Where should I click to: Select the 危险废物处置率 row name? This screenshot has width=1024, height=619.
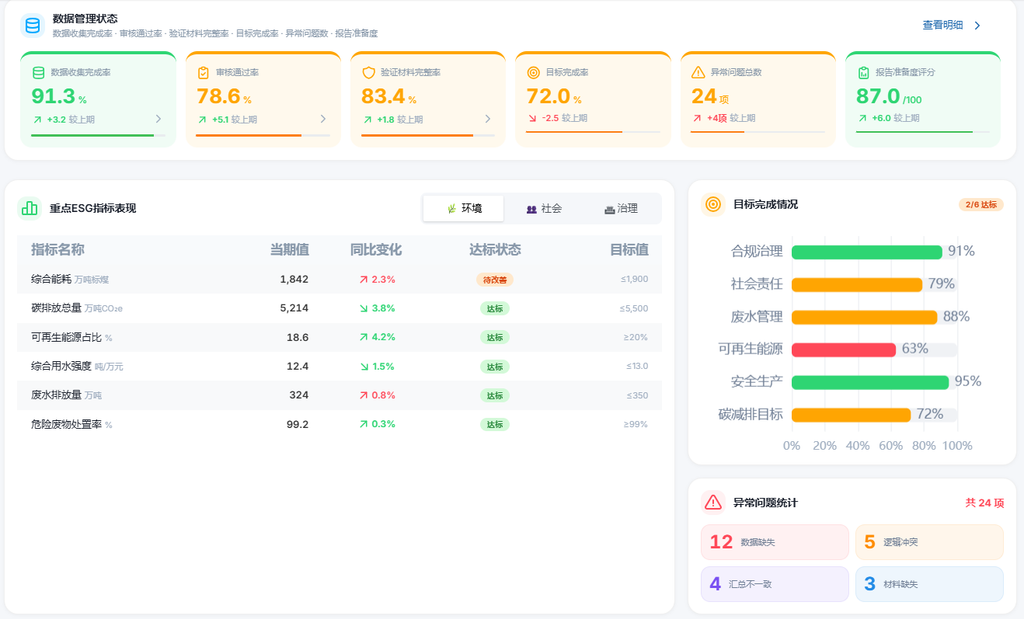click(x=66, y=424)
